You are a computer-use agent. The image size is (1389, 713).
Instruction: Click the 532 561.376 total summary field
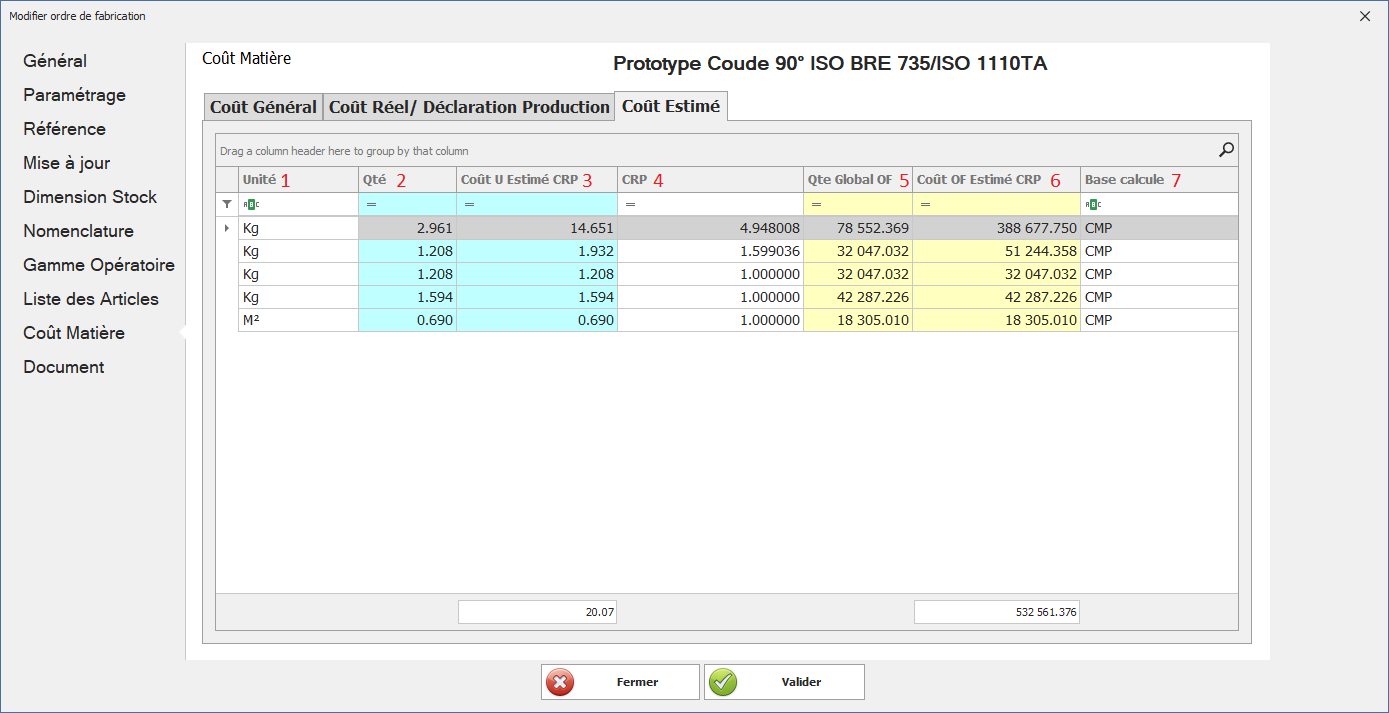(x=997, y=612)
